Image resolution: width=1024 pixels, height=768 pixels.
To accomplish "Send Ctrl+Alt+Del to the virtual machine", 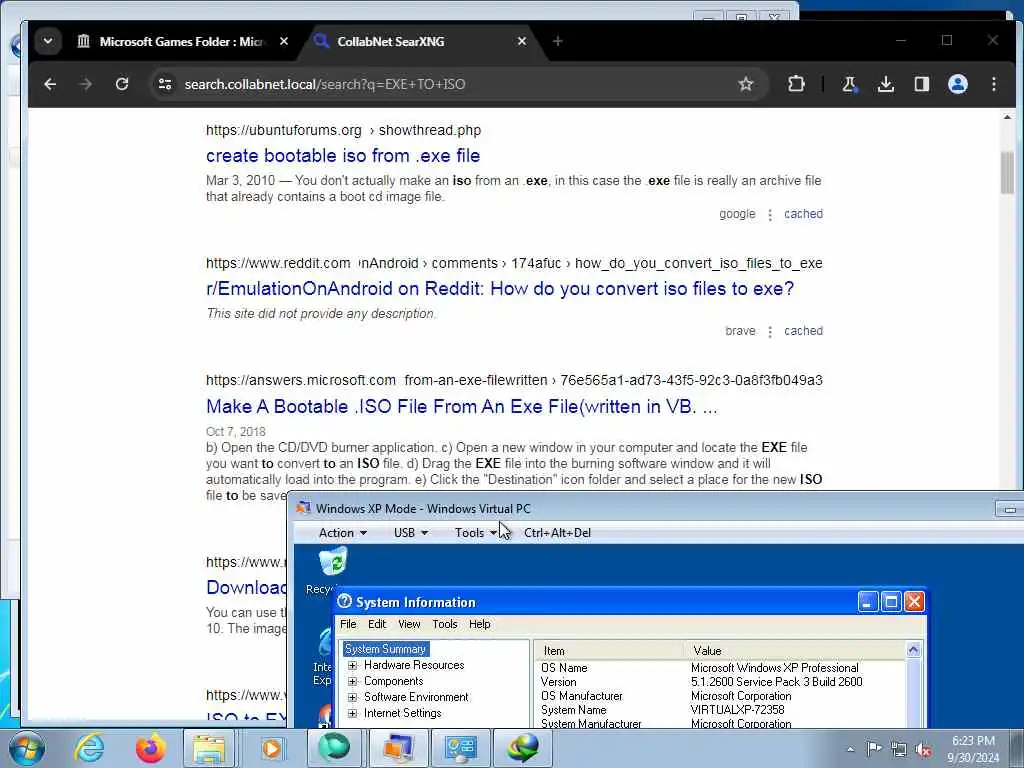I will [557, 532].
